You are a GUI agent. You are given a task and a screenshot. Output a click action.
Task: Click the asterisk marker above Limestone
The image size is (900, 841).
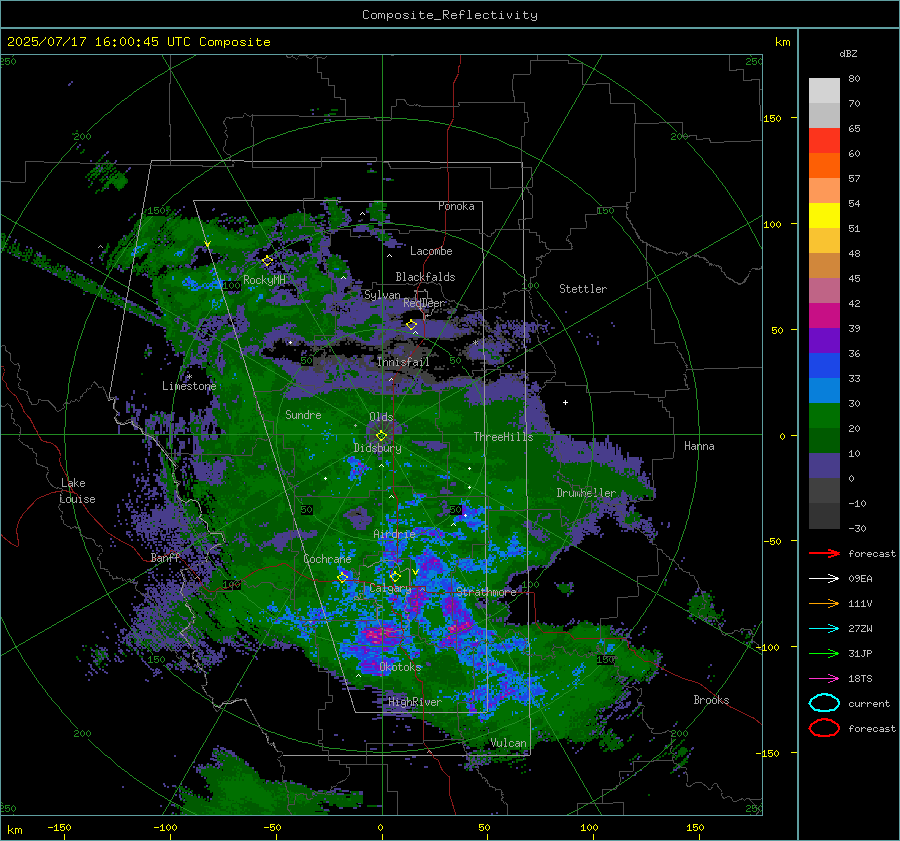(x=189, y=377)
